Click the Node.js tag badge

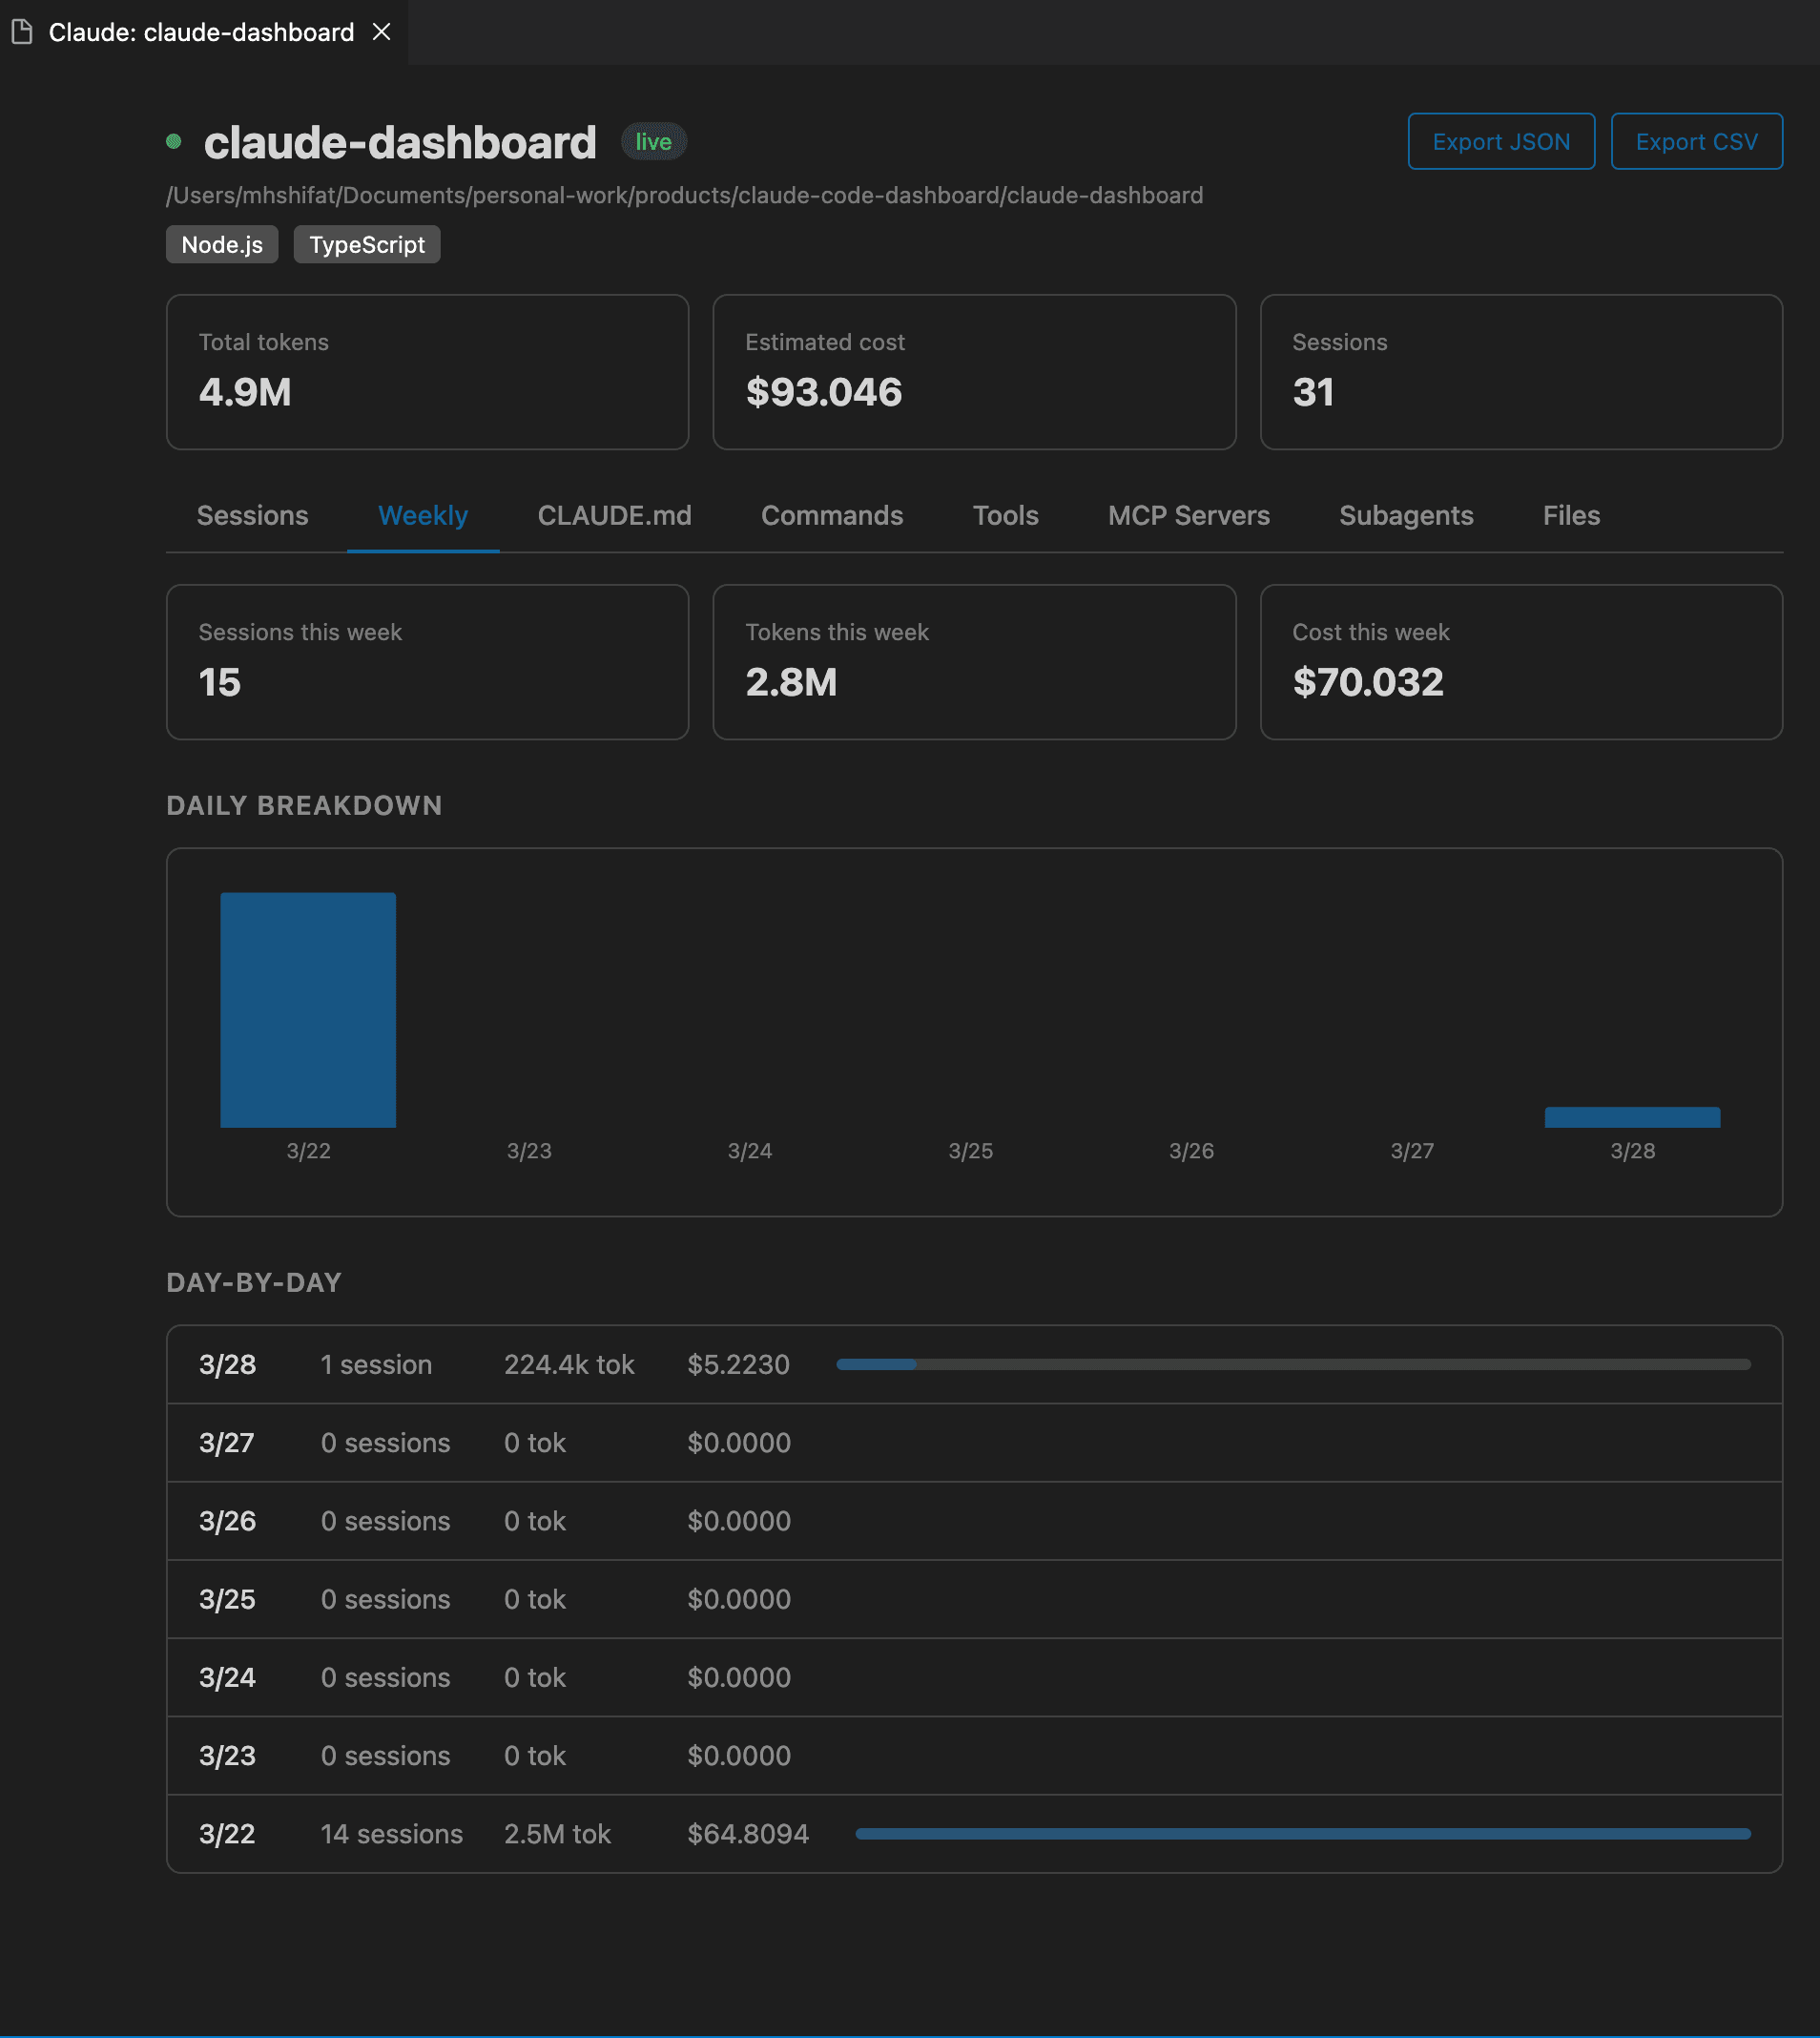point(222,245)
